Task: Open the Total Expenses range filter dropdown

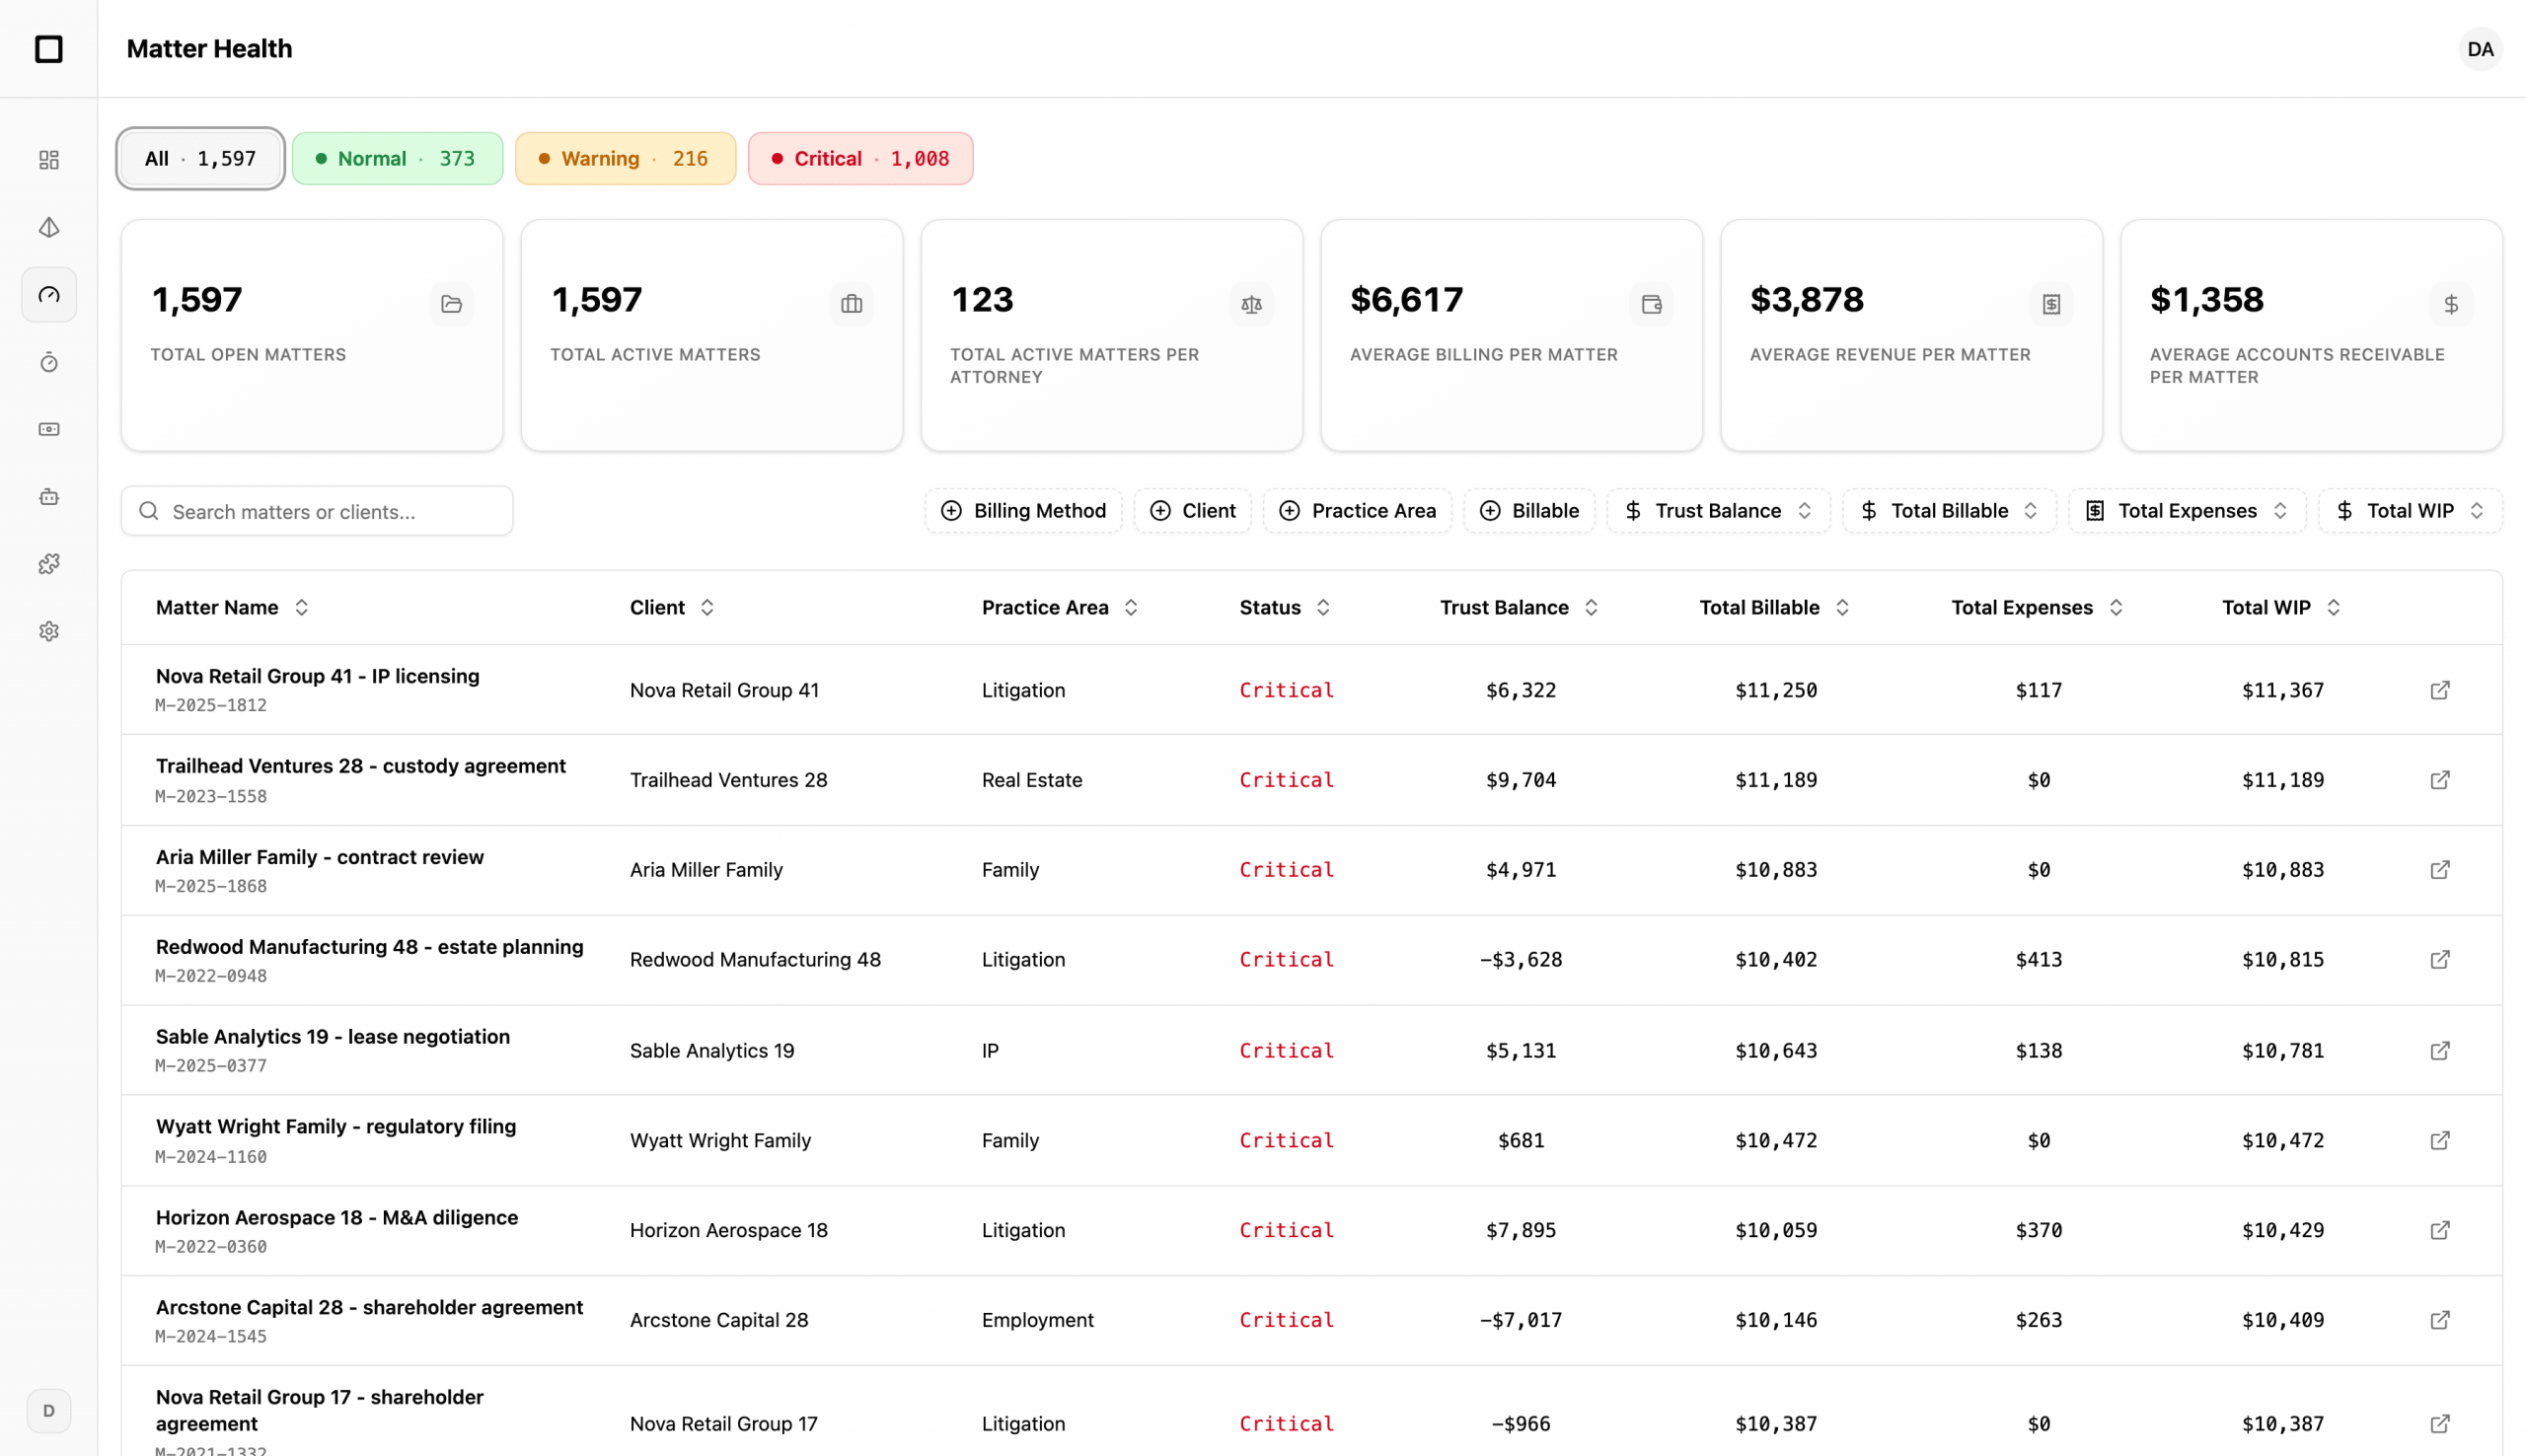Action: (2187, 511)
